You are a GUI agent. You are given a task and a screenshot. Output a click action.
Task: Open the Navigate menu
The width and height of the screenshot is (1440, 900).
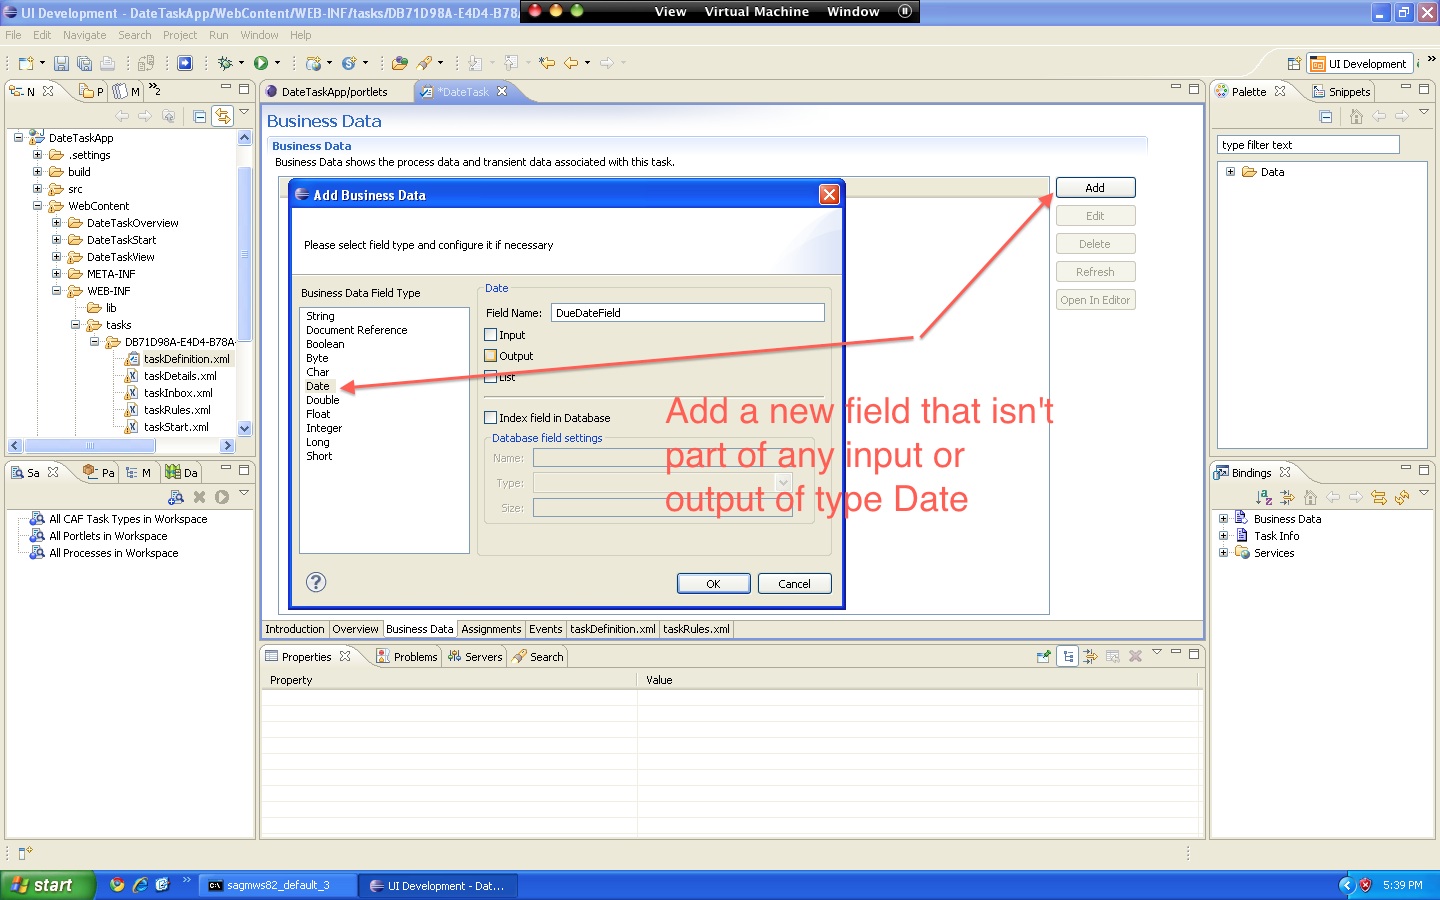[x=84, y=35]
